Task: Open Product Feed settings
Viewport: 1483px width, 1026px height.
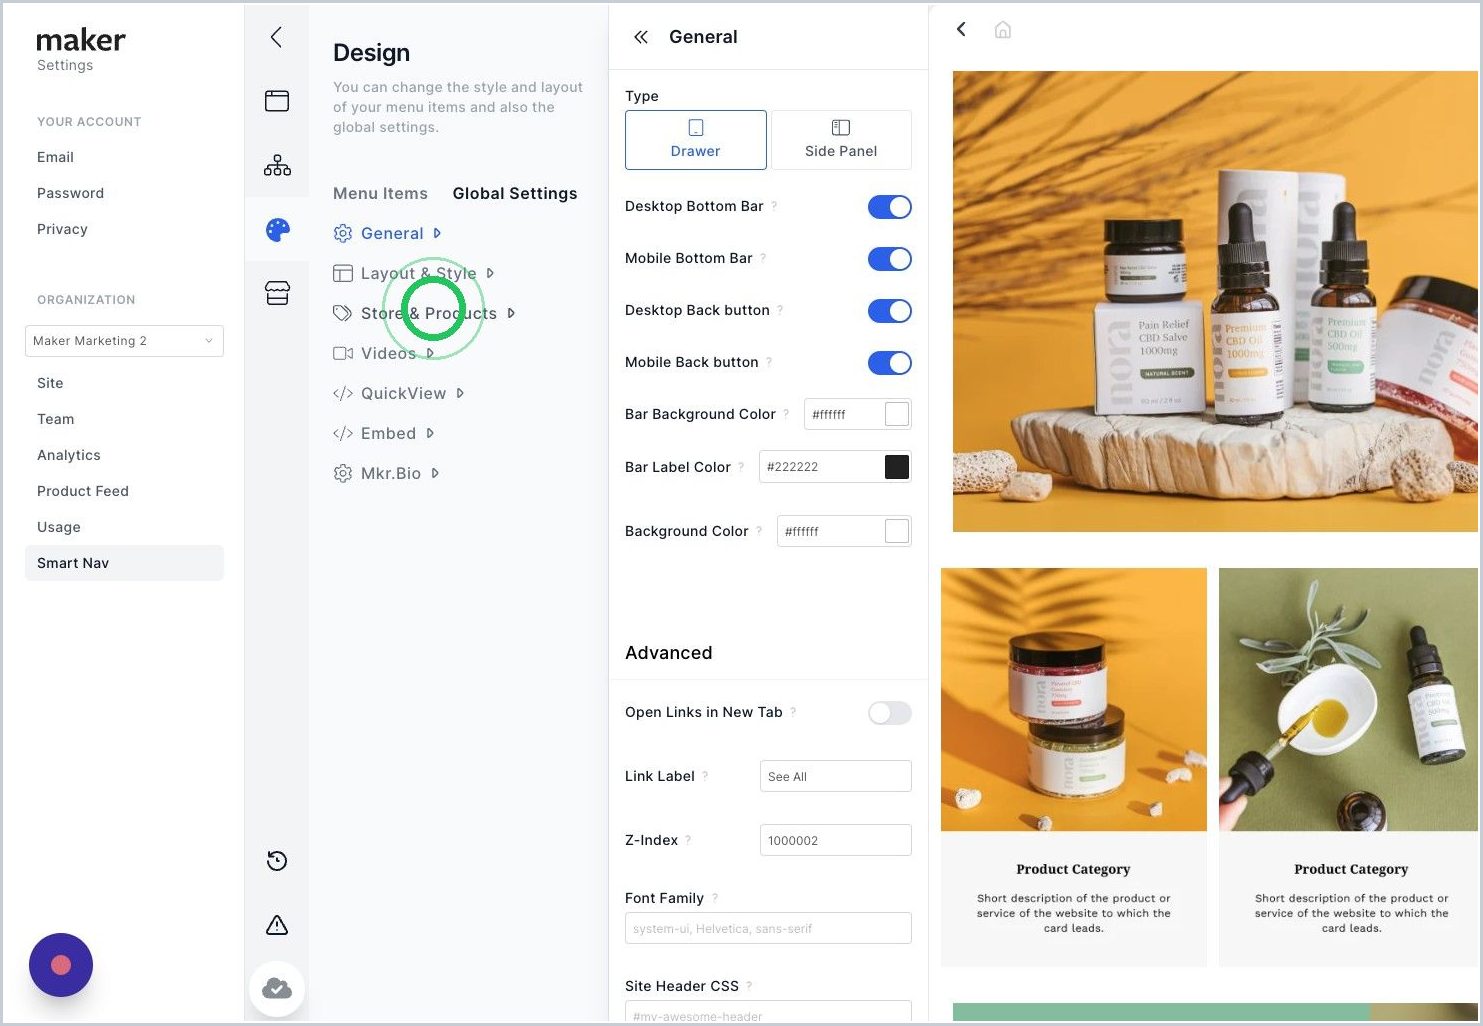Action: point(83,491)
